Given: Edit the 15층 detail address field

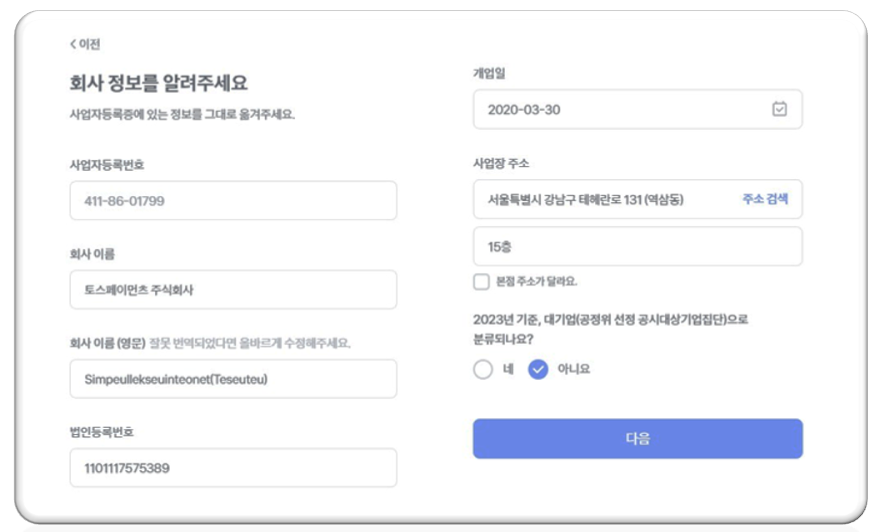Looking at the screenshot, I should pos(637,246).
